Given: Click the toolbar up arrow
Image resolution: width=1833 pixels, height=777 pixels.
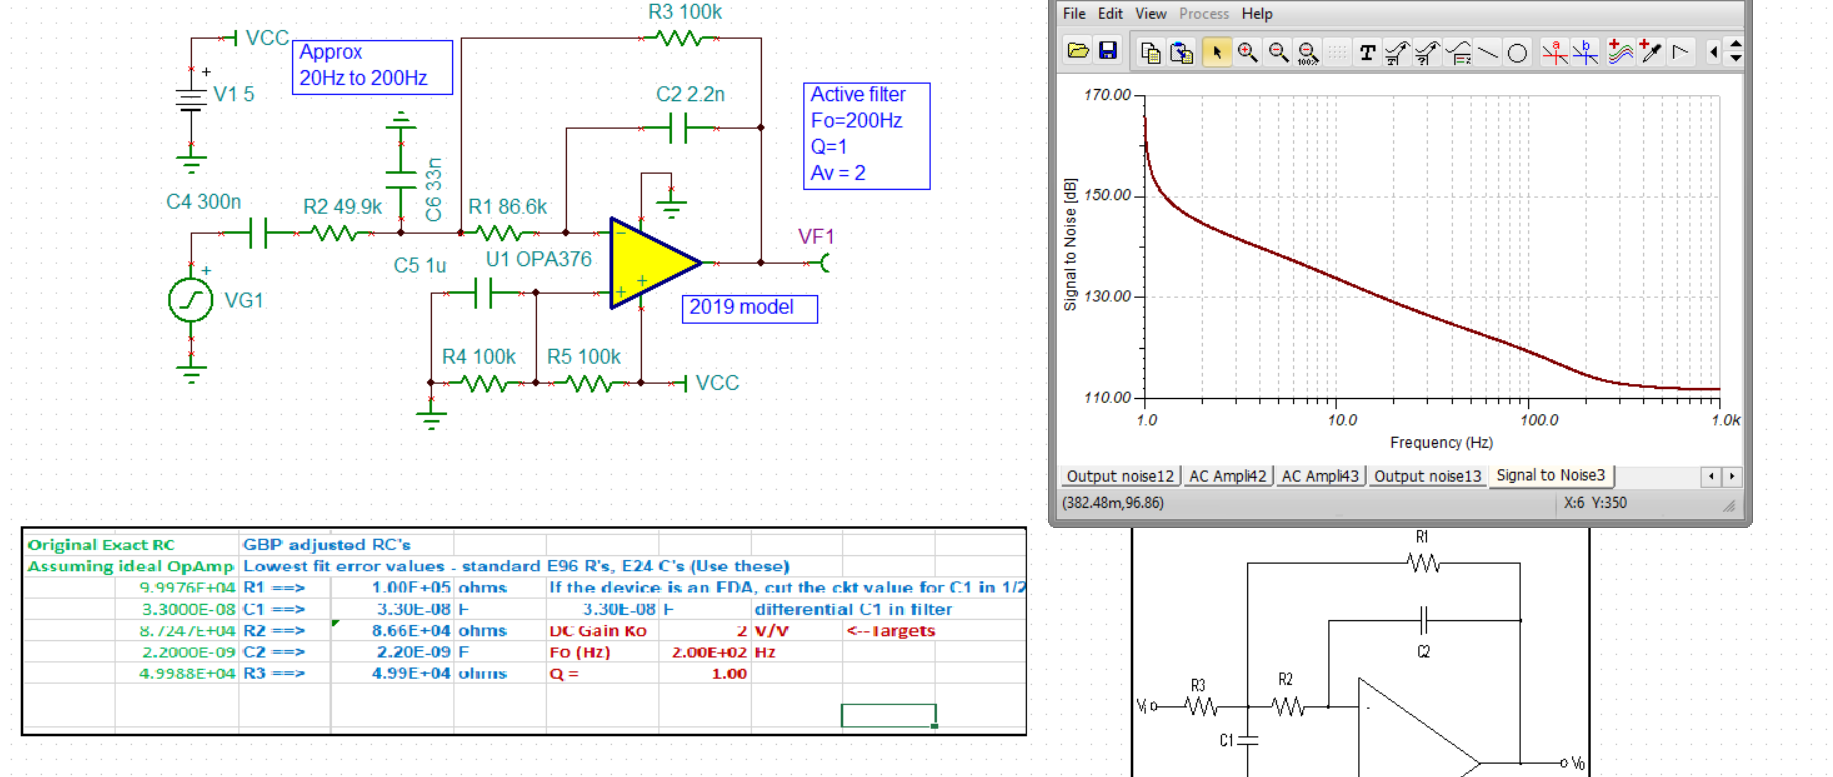Looking at the screenshot, I should 1736,44.
